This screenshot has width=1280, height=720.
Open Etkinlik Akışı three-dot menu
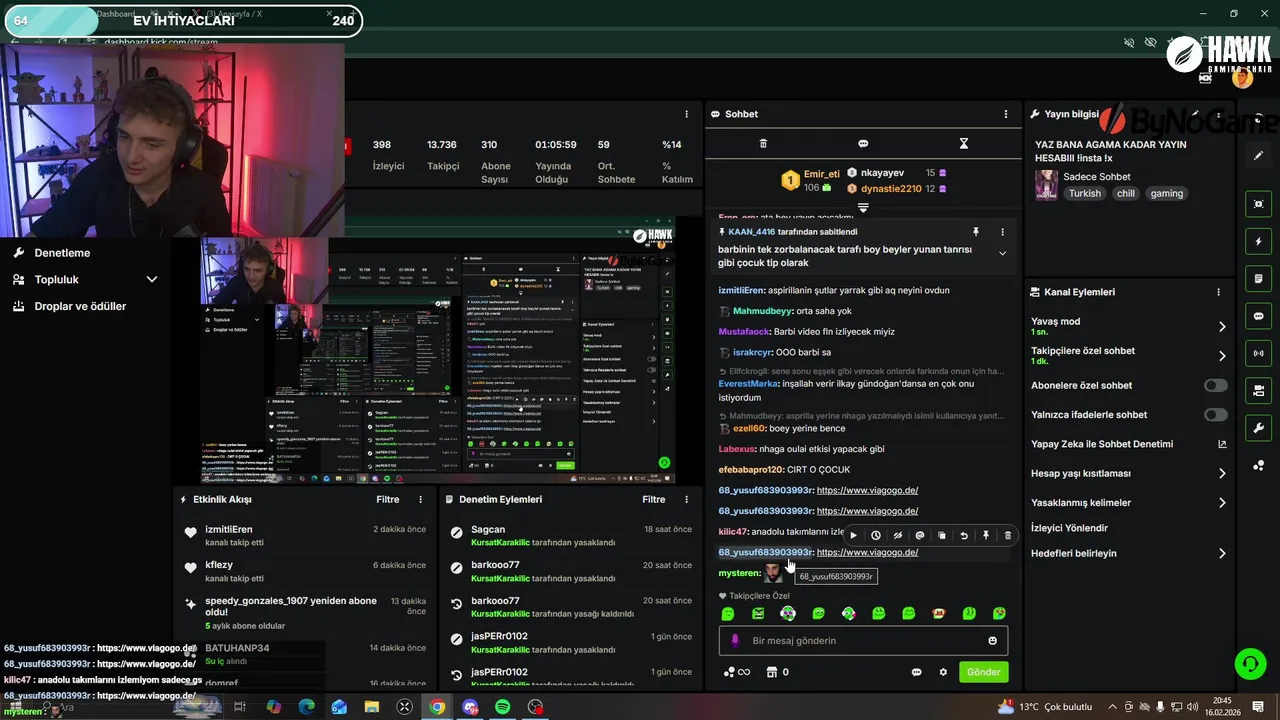[420, 499]
